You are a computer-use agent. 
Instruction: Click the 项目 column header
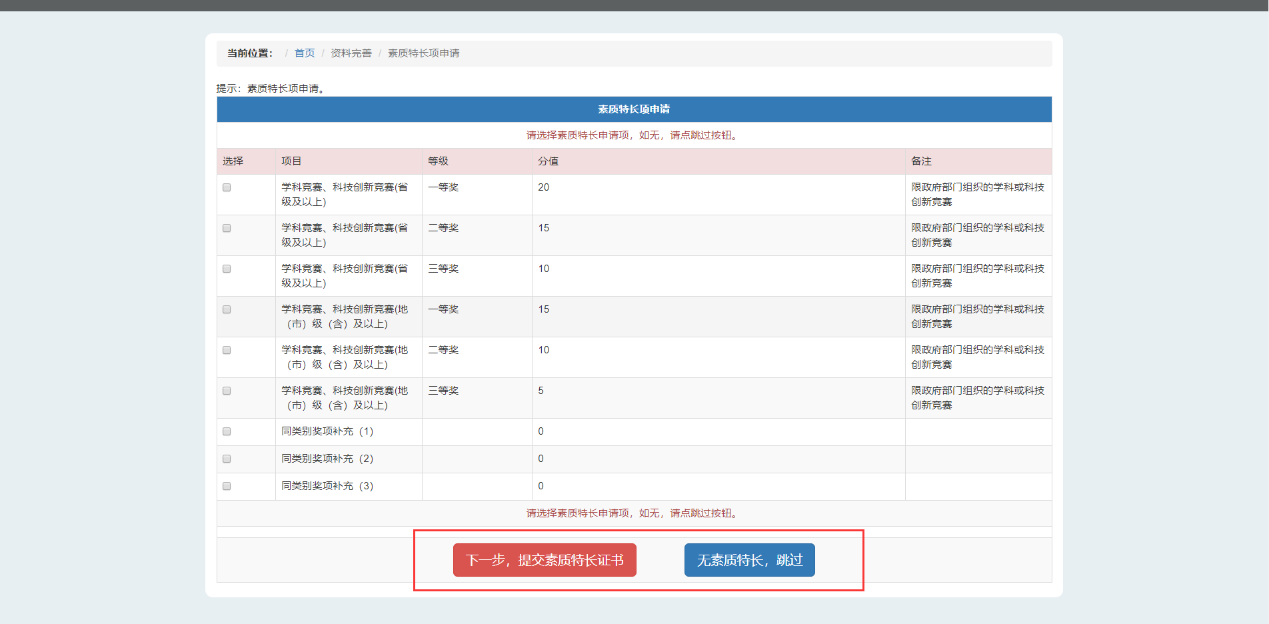(x=291, y=161)
